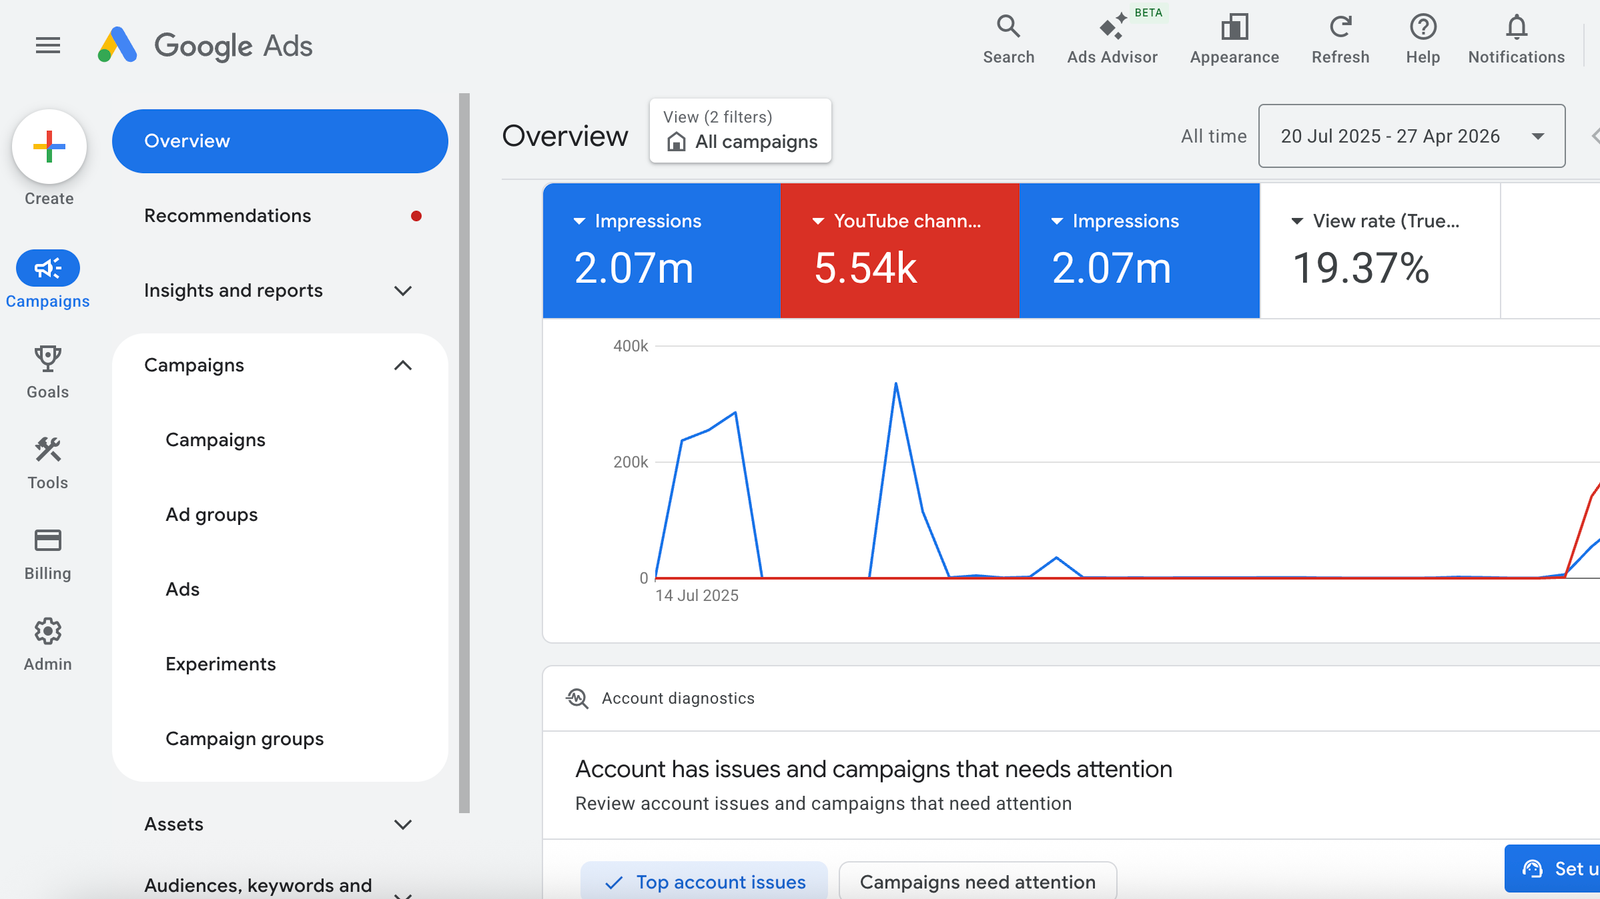The width and height of the screenshot is (1600, 899).
Task: Select Campaigns need attention chip
Action: [978, 881]
